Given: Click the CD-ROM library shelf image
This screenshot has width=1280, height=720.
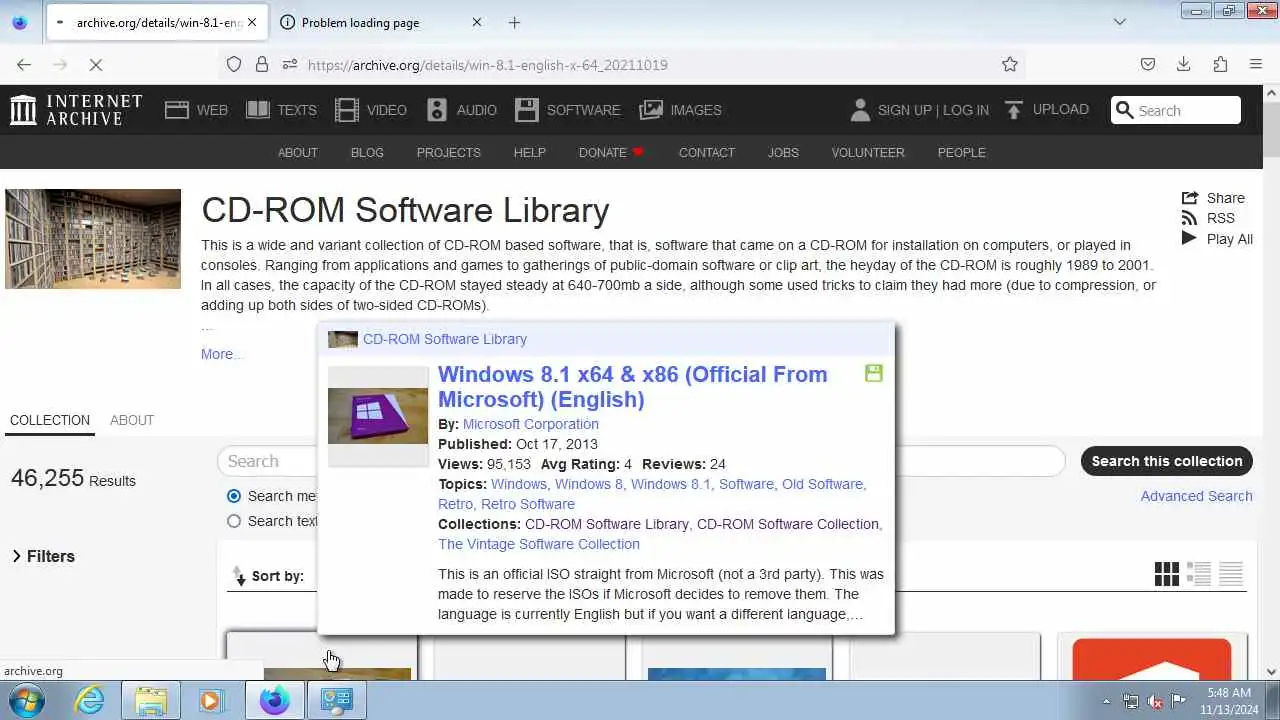Looking at the screenshot, I should pos(93,239).
